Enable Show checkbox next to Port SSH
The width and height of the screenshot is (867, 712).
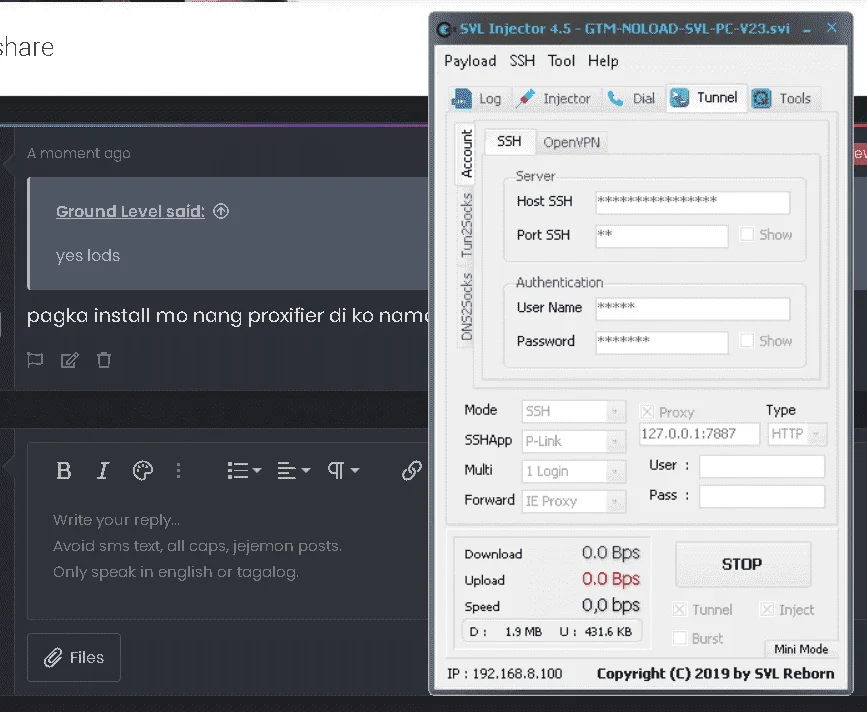(746, 234)
